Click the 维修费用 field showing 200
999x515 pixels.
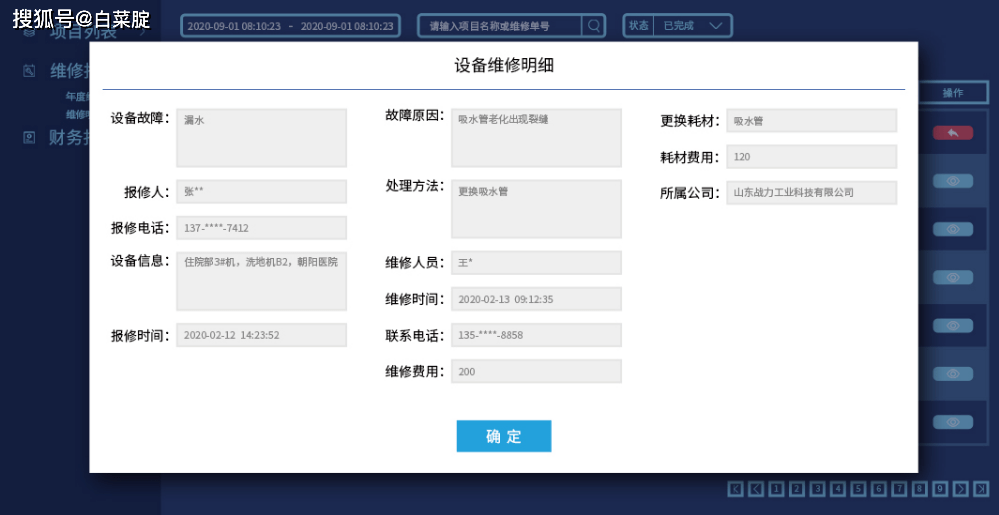[x=536, y=372]
